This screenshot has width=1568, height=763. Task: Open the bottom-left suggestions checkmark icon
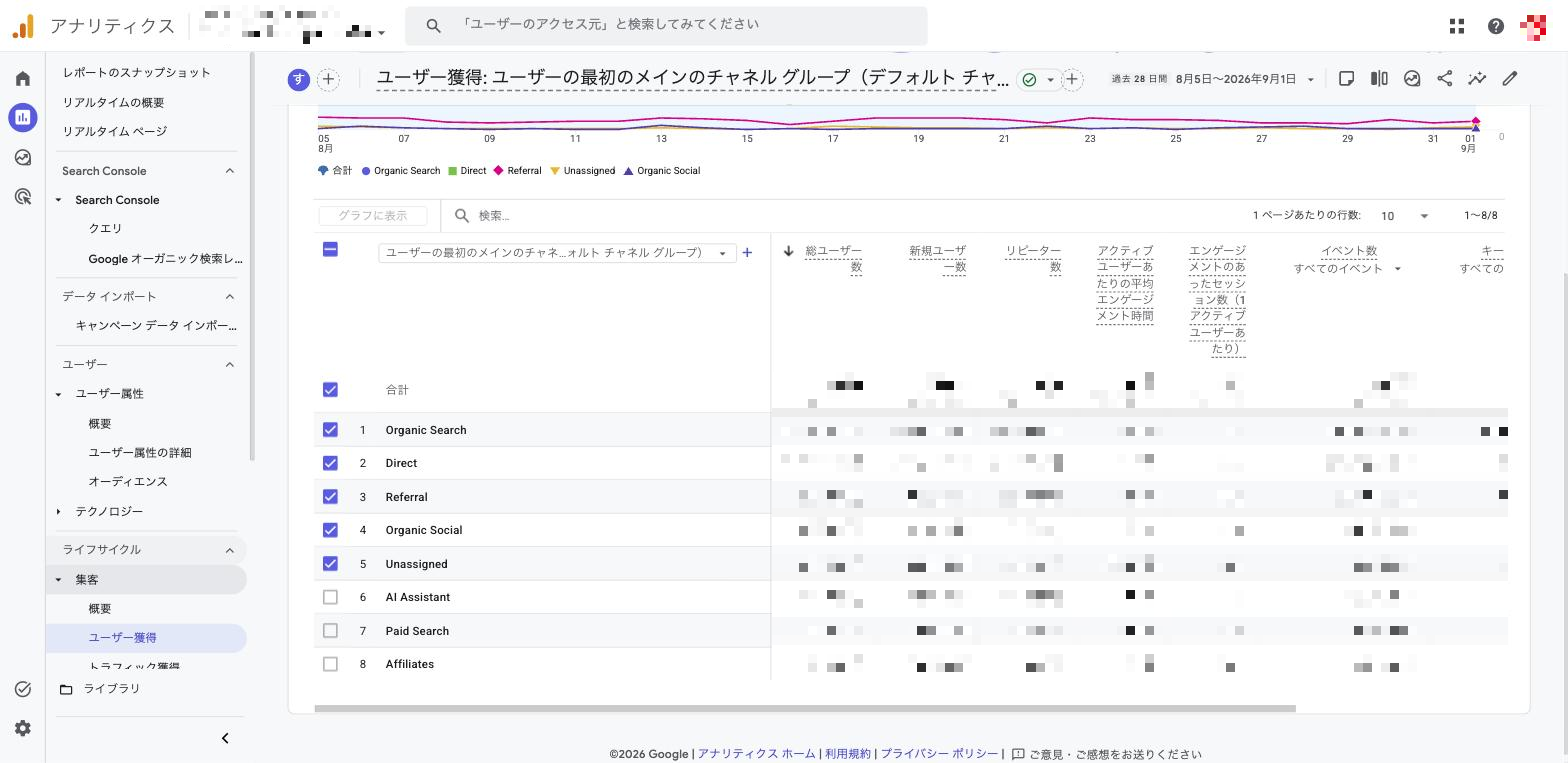(x=23, y=689)
